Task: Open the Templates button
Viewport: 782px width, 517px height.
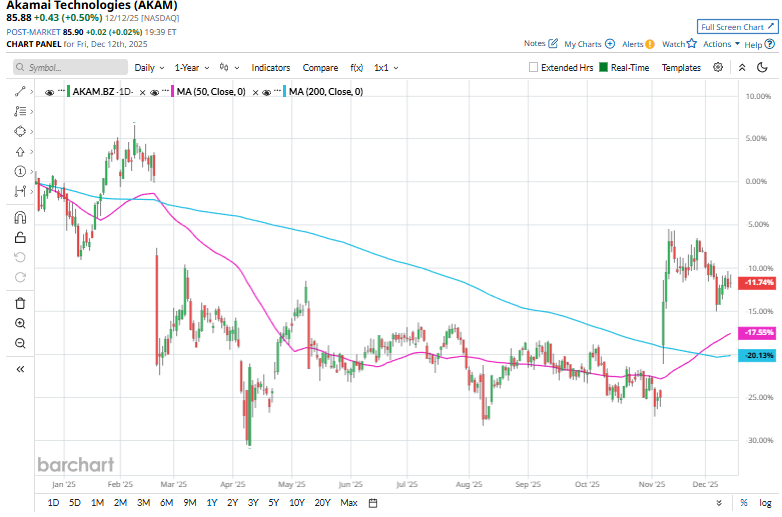Action: pyautogui.click(x=681, y=68)
